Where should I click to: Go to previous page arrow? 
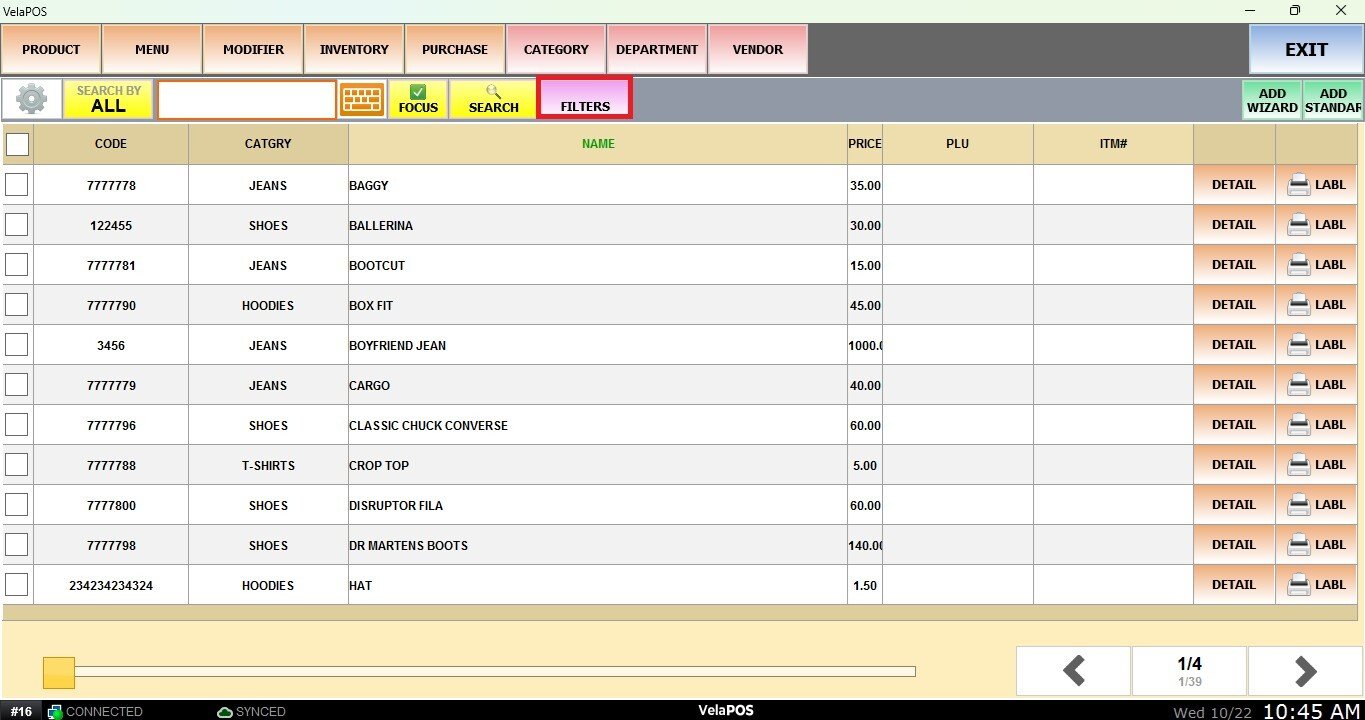tap(1074, 671)
